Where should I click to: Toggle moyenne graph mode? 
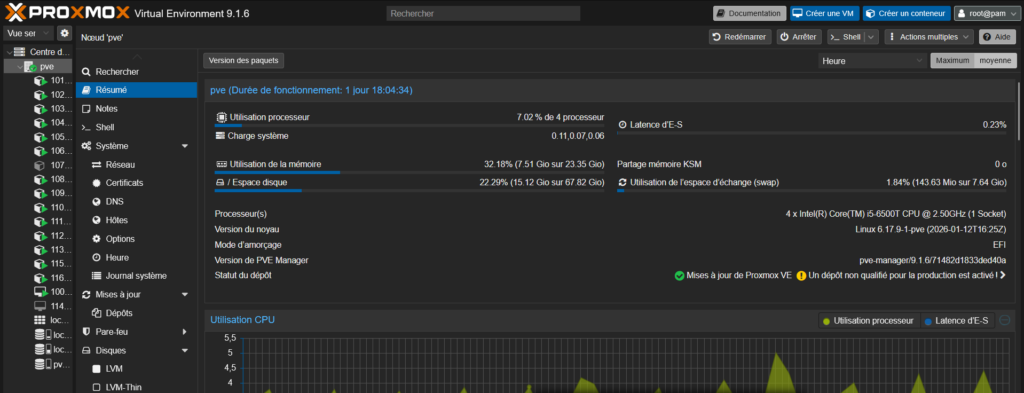(995, 61)
